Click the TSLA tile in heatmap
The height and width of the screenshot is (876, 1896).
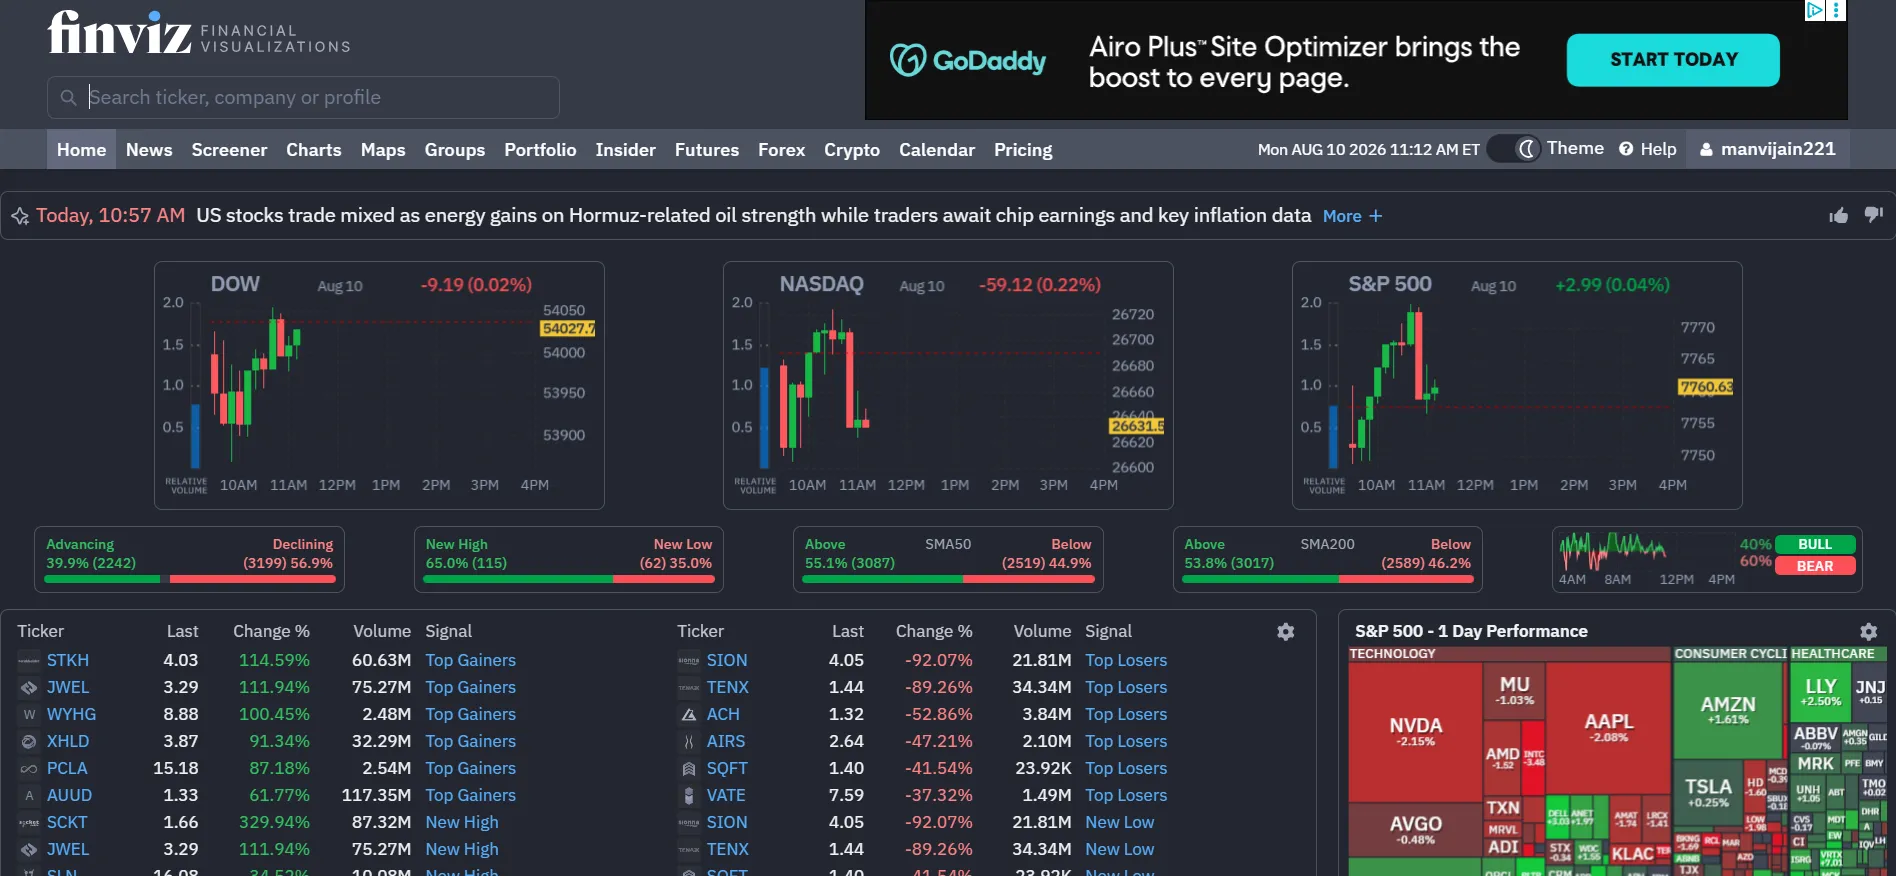(x=1708, y=793)
